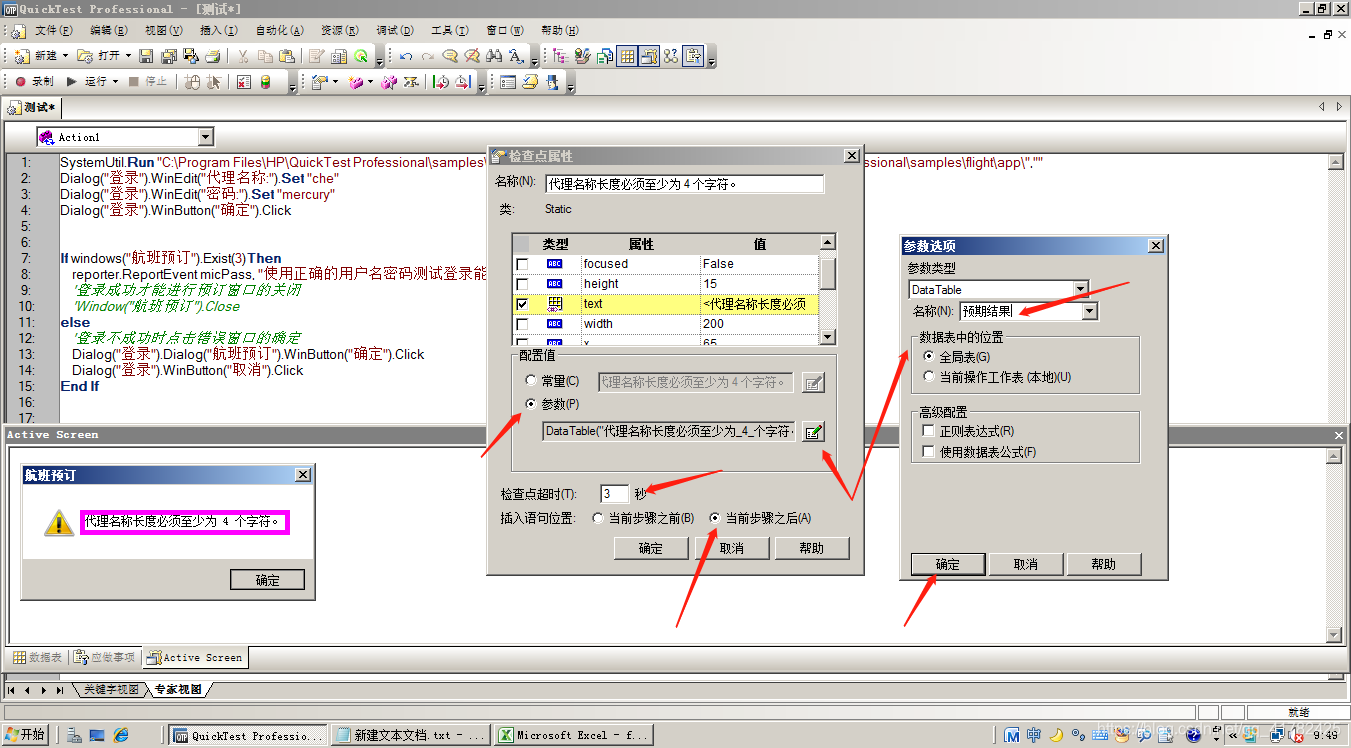
Task: Uncheck the text property checkbox
Action: (x=521, y=304)
